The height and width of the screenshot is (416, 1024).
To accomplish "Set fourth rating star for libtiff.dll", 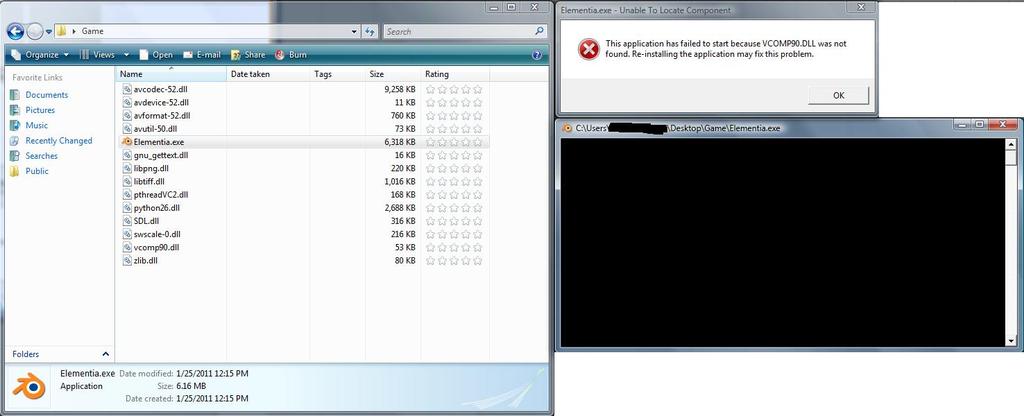I will coord(466,181).
